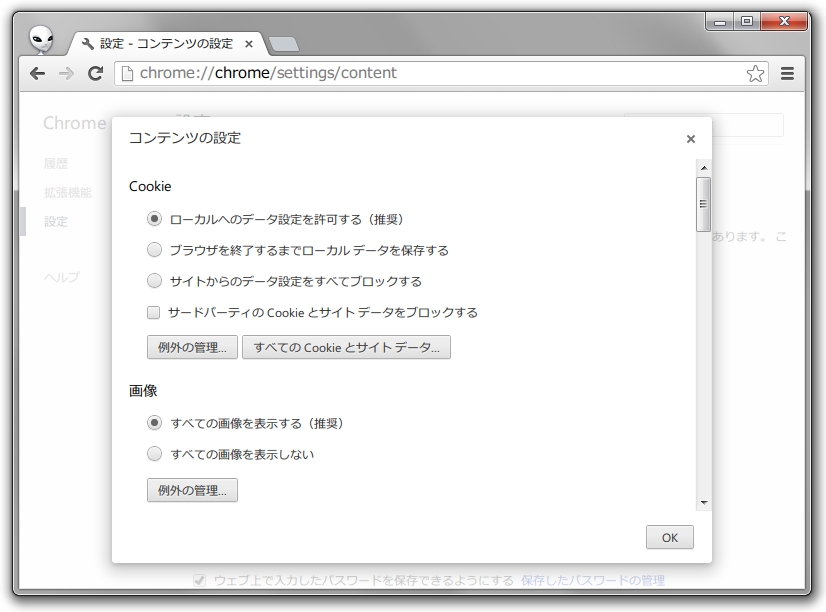Click inside the address bar
826x612 pixels.
(400, 73)
